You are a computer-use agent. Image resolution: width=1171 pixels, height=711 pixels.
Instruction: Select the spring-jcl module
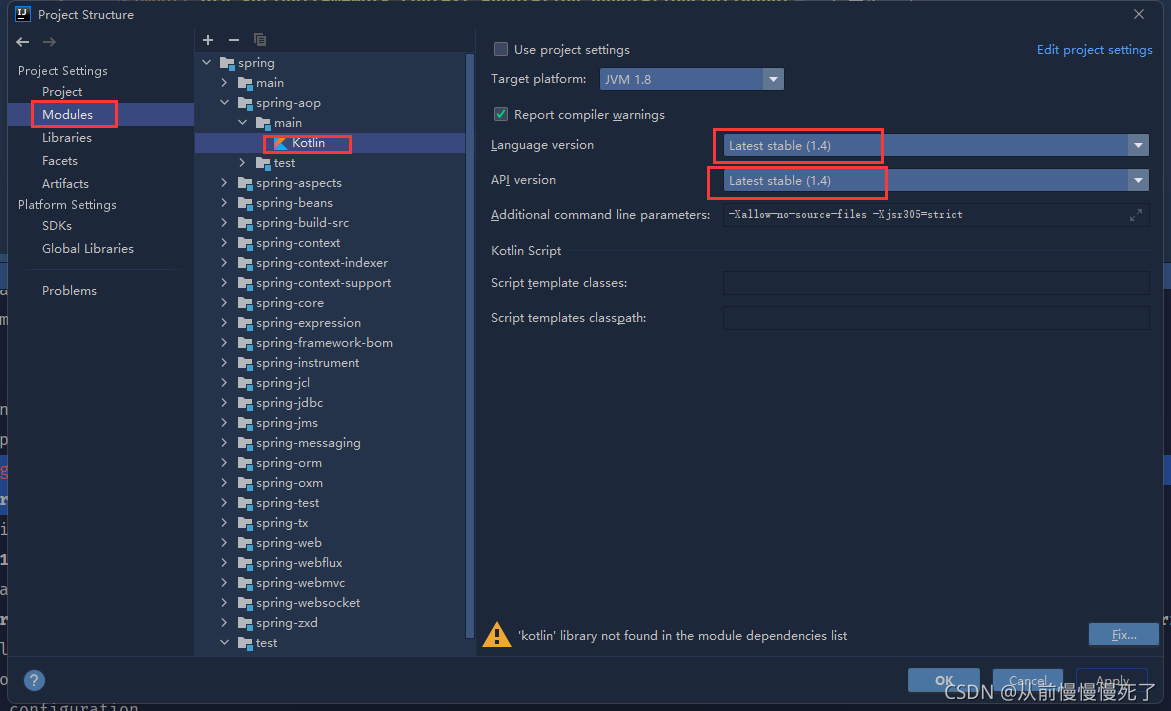click(x=283, y=383)
